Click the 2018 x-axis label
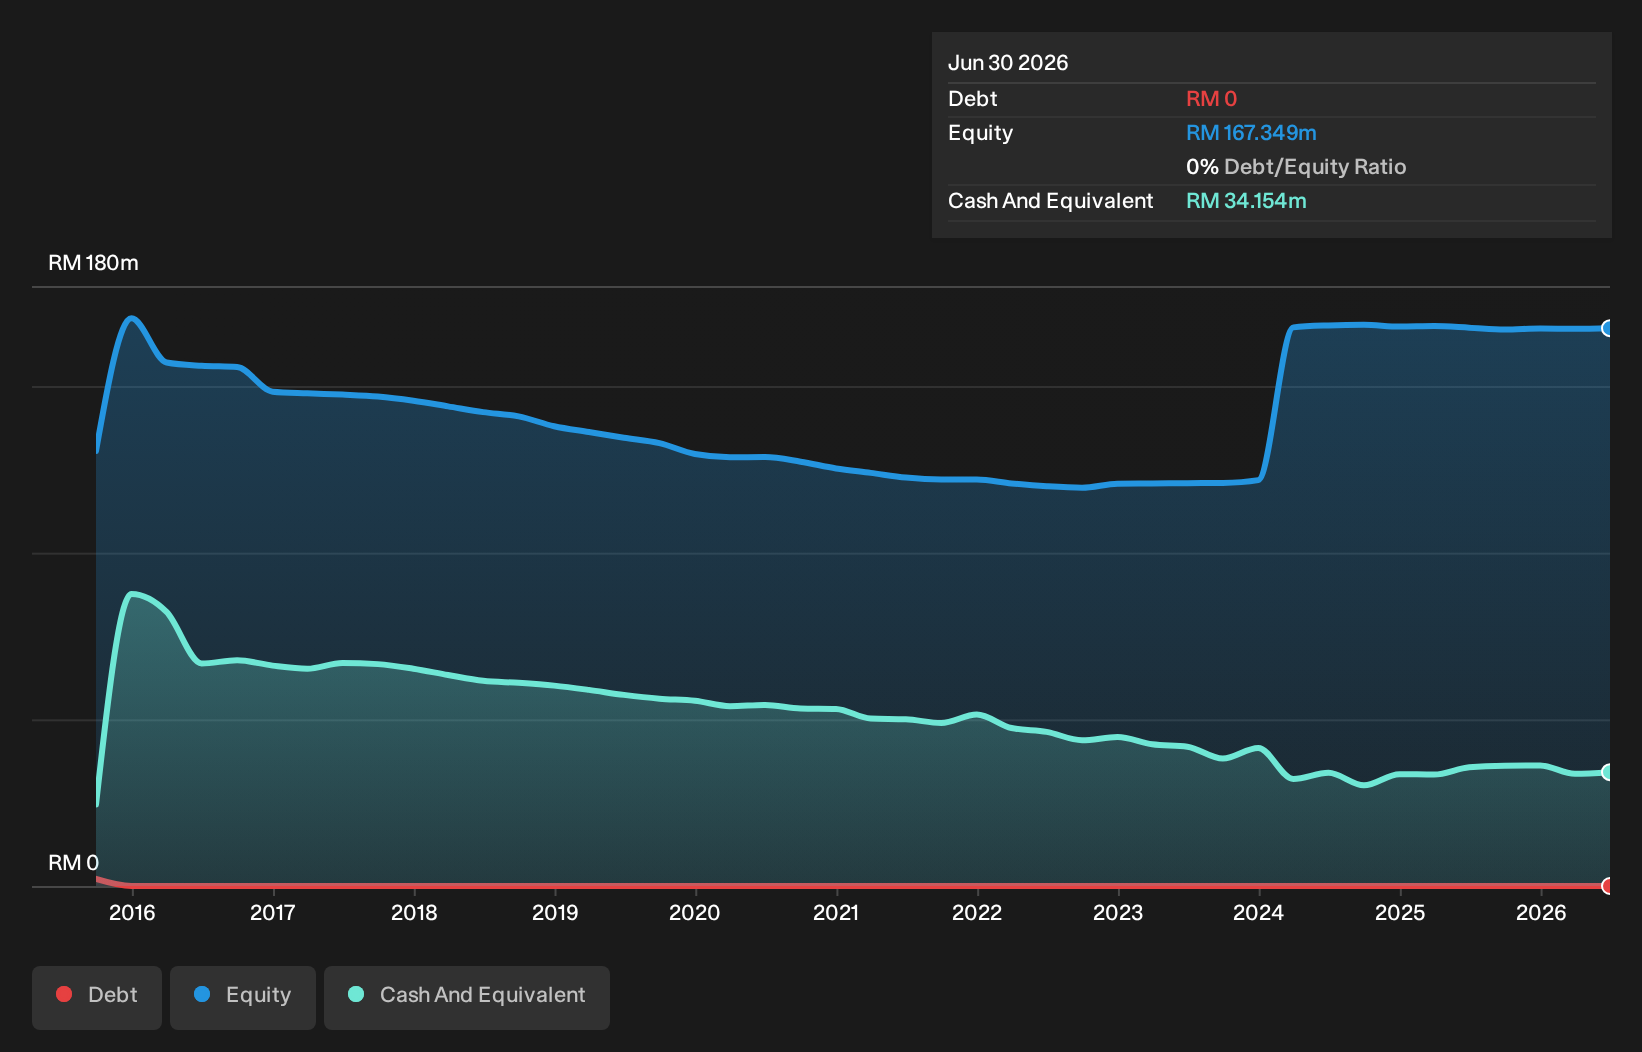The image size is (1642, 1052). tap(414, 912)
